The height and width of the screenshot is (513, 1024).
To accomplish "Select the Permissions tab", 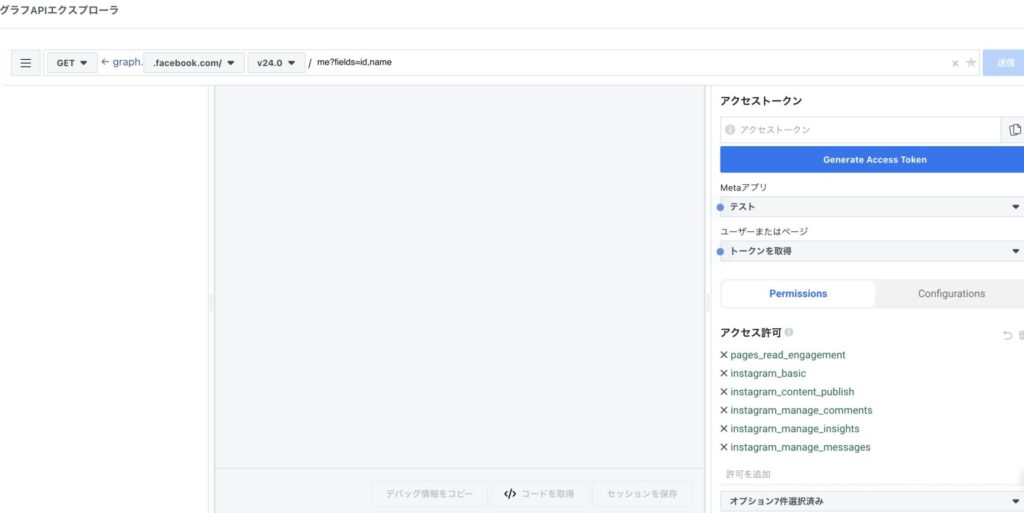I will pyautogui.click(x=798, y=294).
